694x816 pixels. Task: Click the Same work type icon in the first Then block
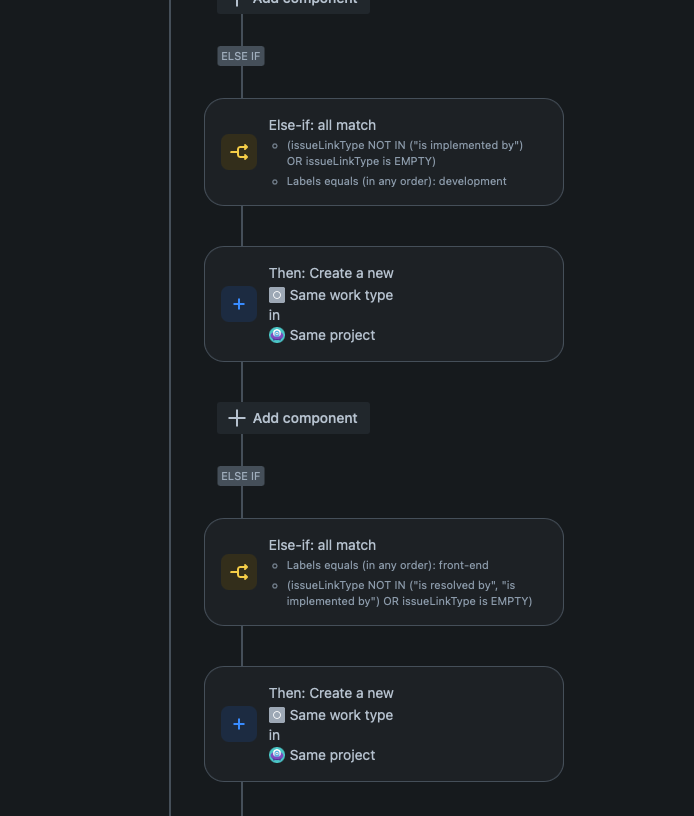point(277,295)
